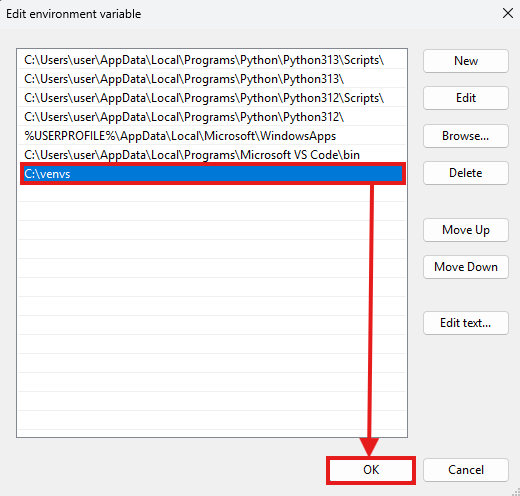Select the C:\venvs path entry
This screenshot has width=520, height=496.
213,174
